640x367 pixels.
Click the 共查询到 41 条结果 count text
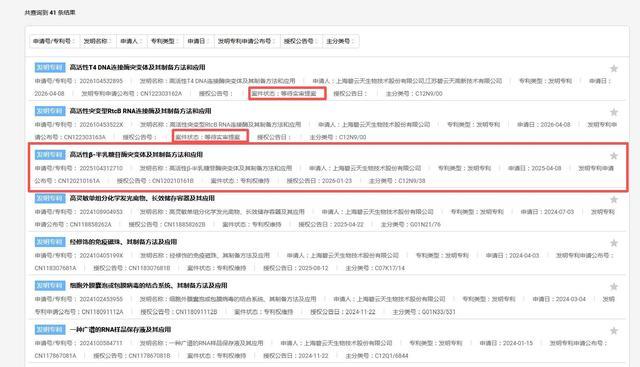click(x=50, y=13)
